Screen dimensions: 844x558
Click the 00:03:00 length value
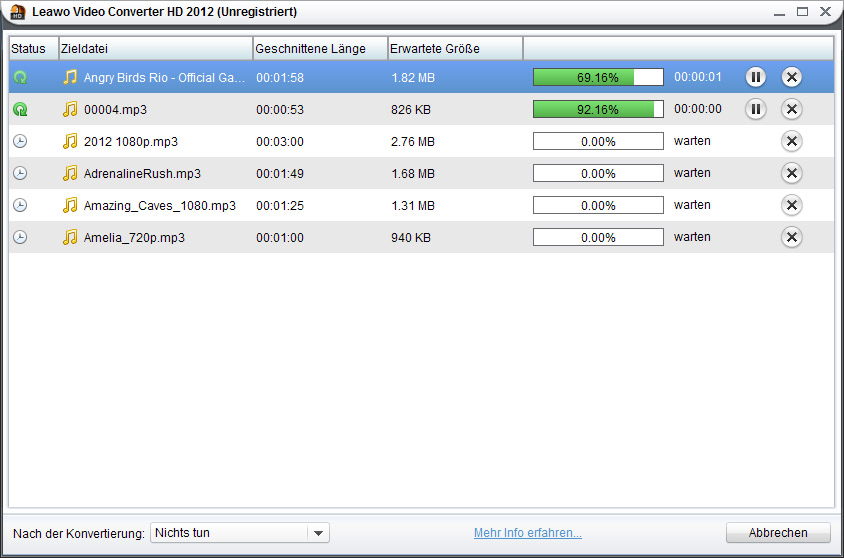(x=280, y=142)
